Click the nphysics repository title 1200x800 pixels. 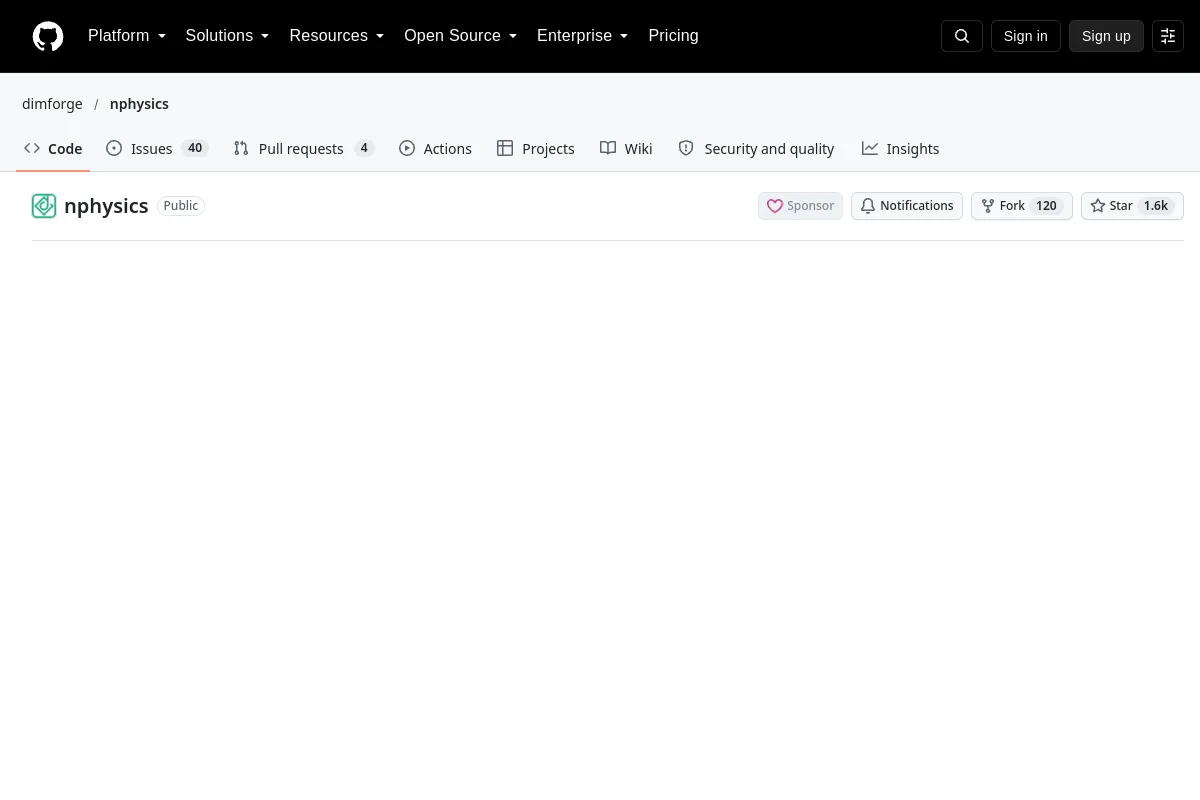point(106,206)
